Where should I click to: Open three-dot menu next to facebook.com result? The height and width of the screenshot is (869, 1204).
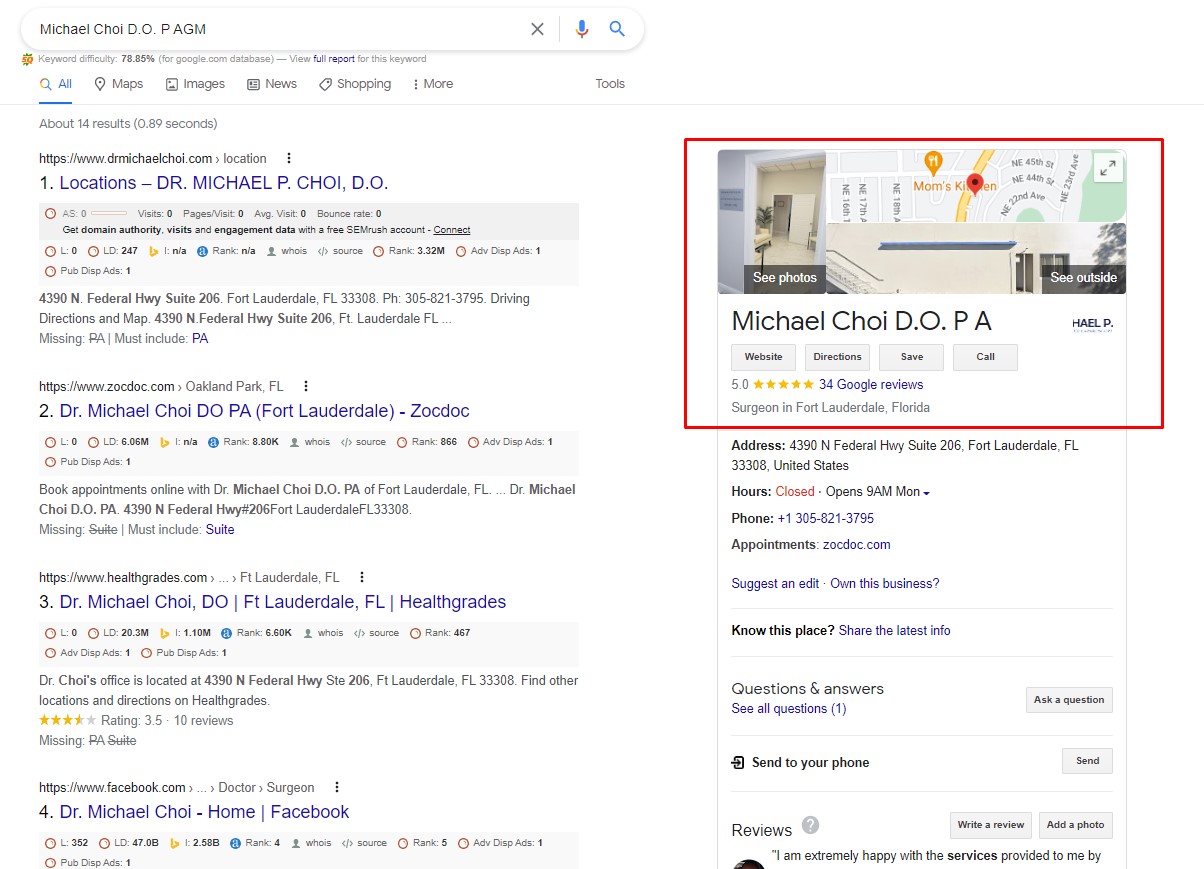[x=337, y=787]
